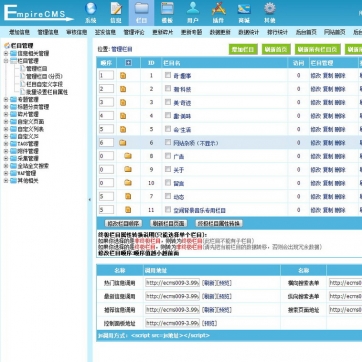Open 排行统计 in the submenu bar
This screenshot has width=362, height=362.
click(277, 32)
